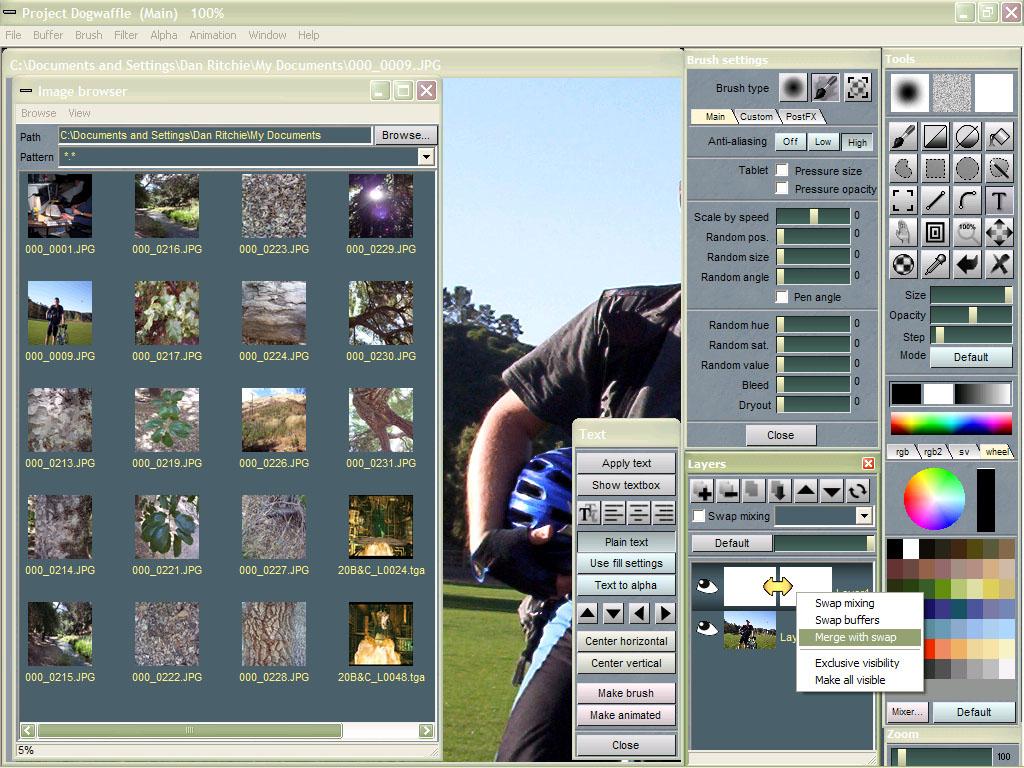Open the brush Mode Default selector
The image size is (1024, 768).
(x=970, y=357)
